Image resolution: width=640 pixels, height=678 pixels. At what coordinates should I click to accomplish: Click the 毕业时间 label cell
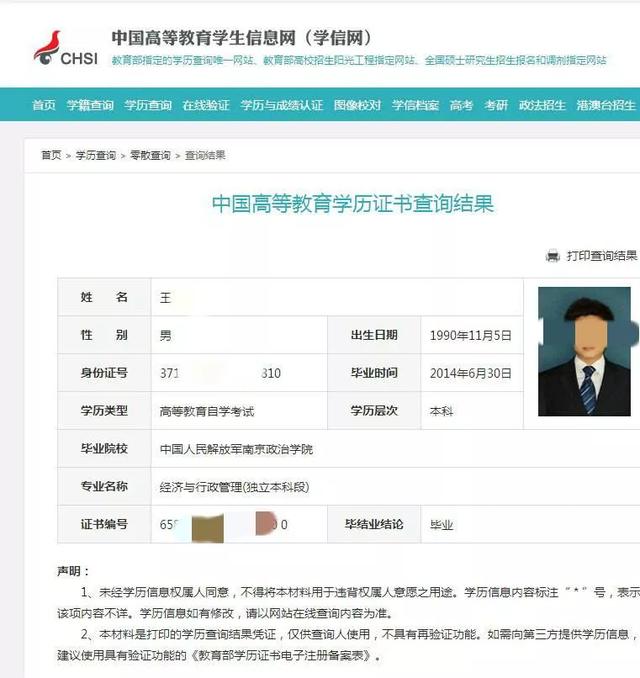click(374, 373)
